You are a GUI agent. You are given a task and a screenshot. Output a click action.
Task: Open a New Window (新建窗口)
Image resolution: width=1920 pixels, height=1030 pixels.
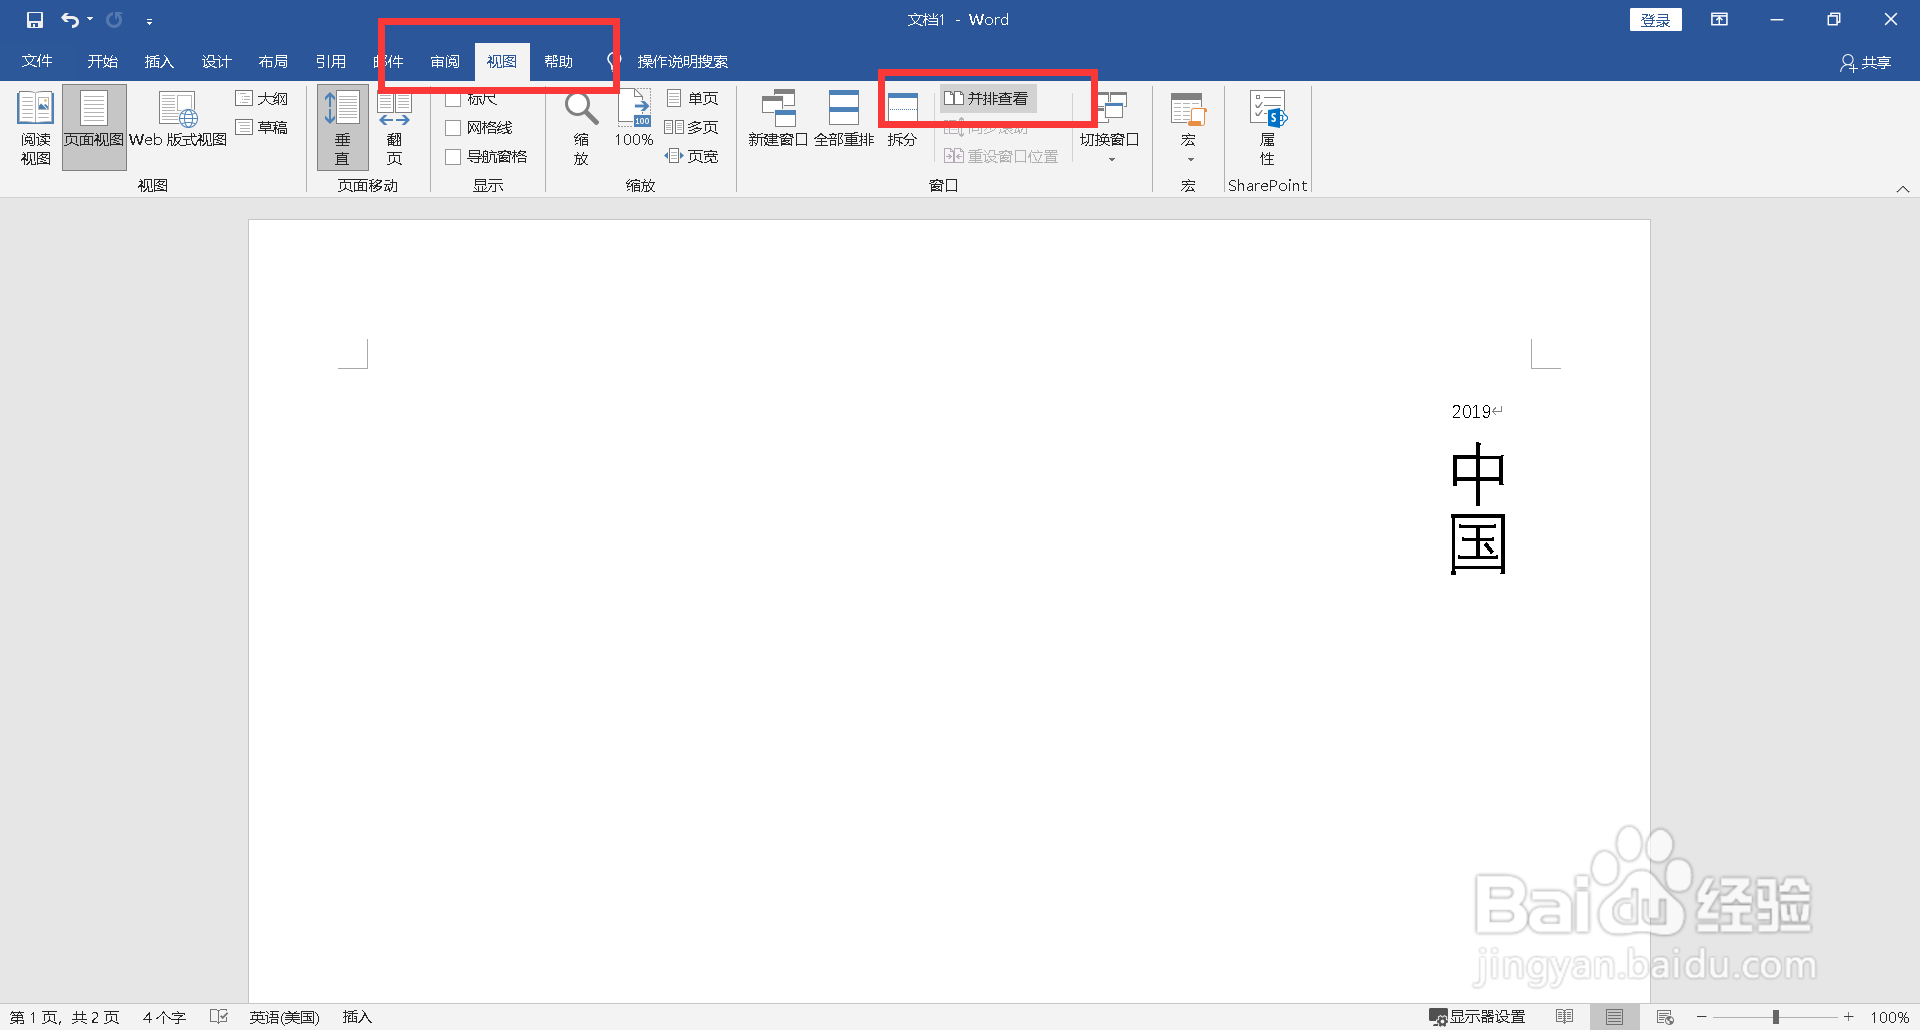[x=778, y=120]
